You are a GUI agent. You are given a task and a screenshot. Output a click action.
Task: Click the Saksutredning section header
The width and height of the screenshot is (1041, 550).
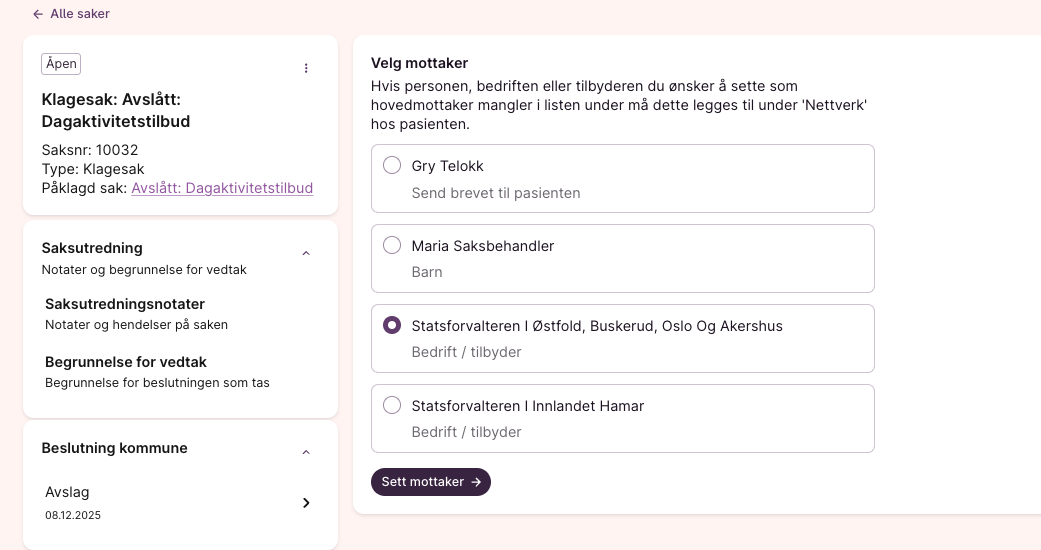click(x=92, y=248)
